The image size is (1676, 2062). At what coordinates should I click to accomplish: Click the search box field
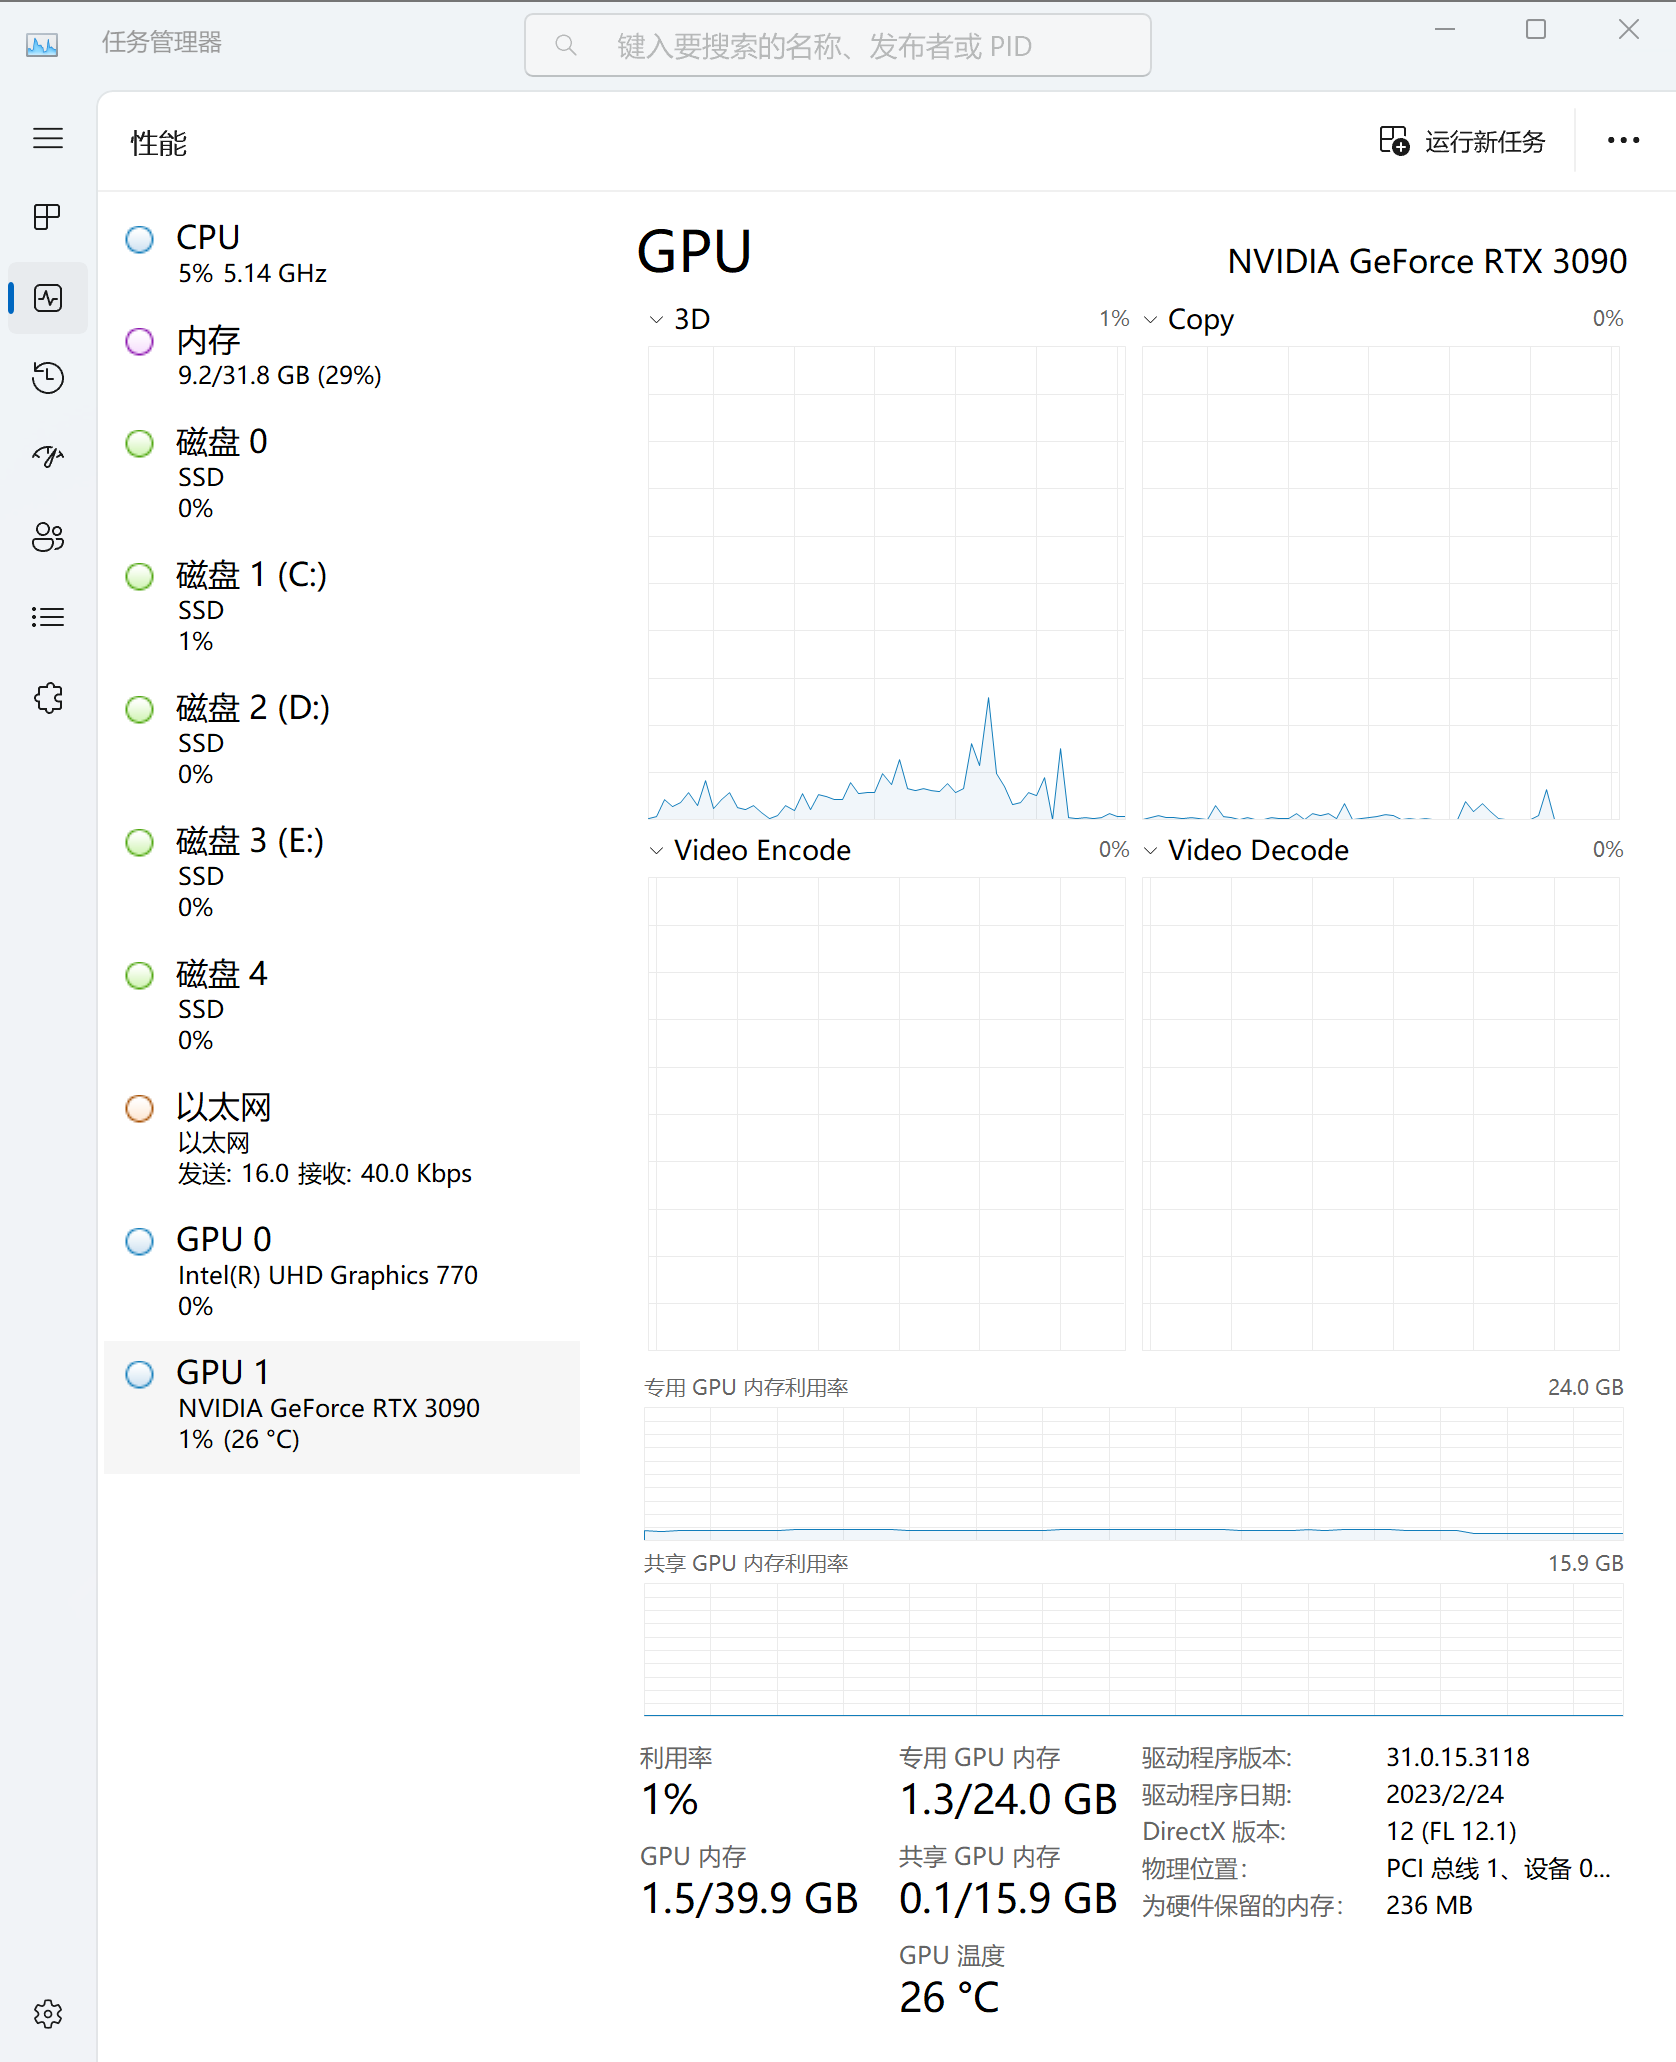point(838,46)
